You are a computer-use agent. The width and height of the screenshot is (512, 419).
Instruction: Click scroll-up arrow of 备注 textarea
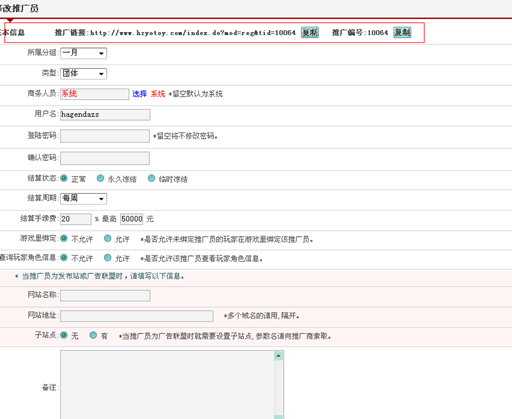click(278, 356)
